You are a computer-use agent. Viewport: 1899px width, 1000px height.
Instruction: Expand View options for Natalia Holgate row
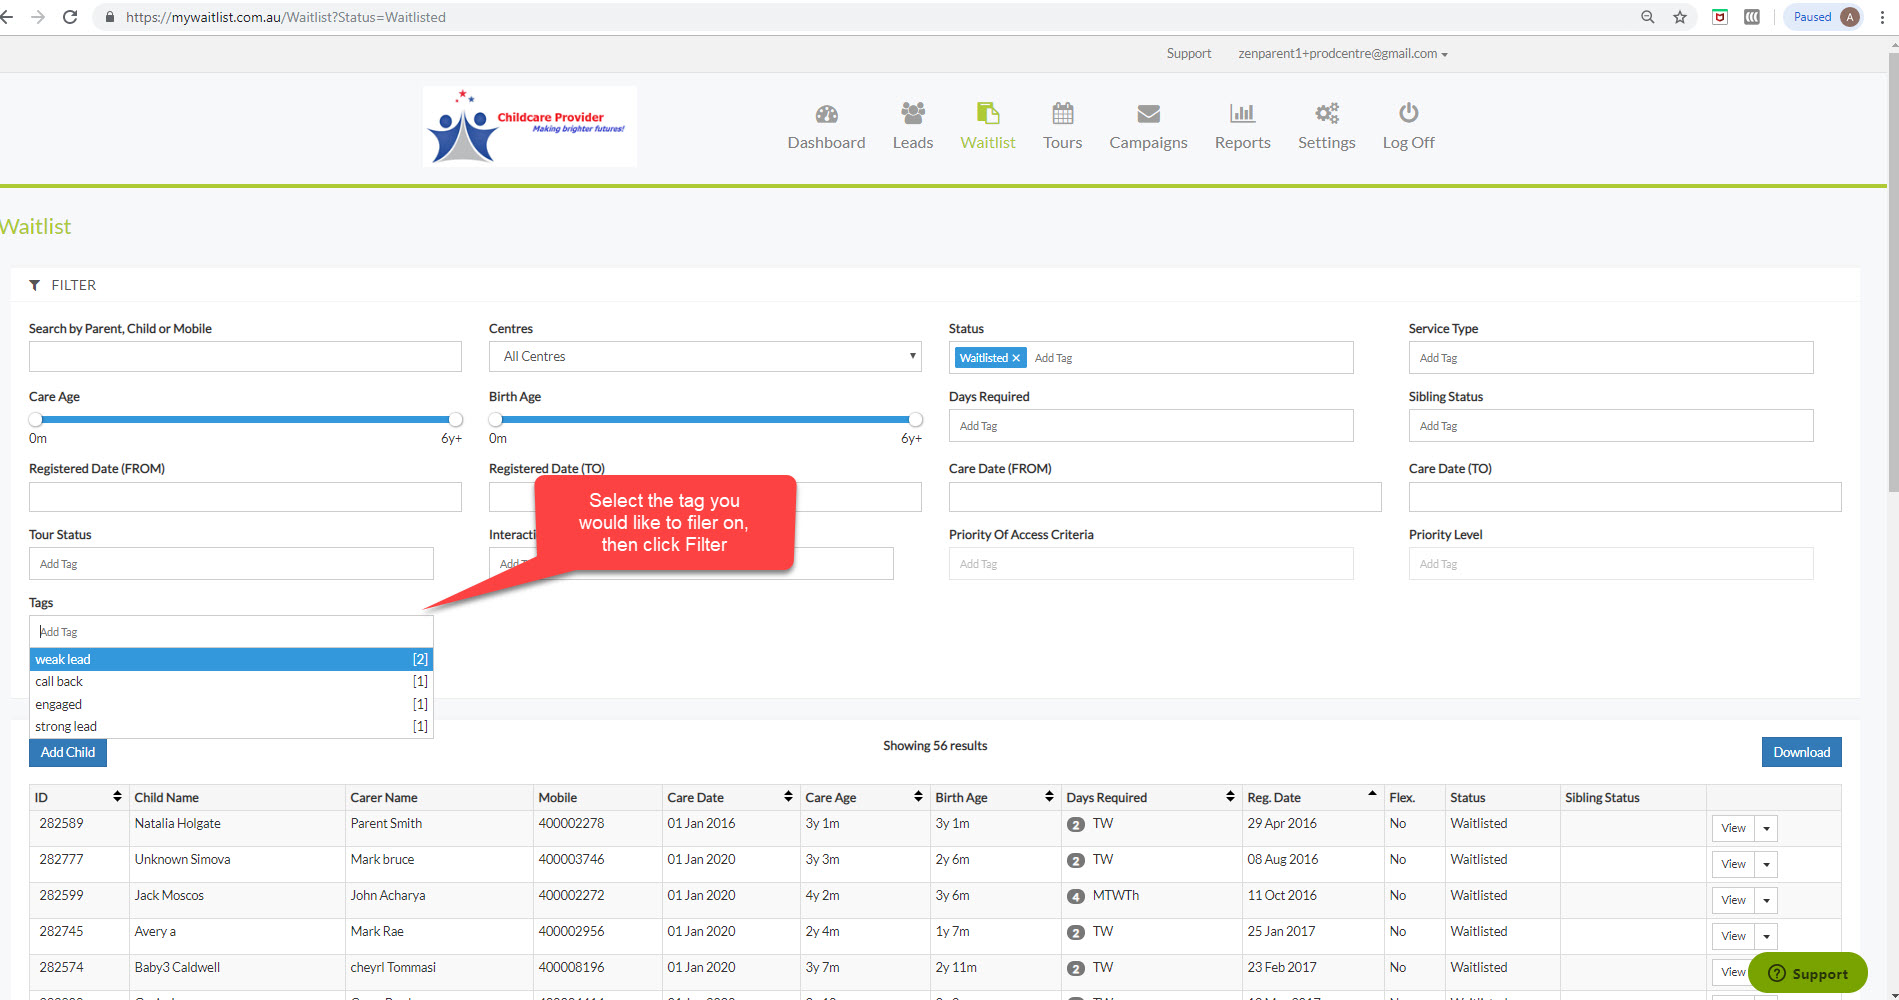coord(1766,828)
